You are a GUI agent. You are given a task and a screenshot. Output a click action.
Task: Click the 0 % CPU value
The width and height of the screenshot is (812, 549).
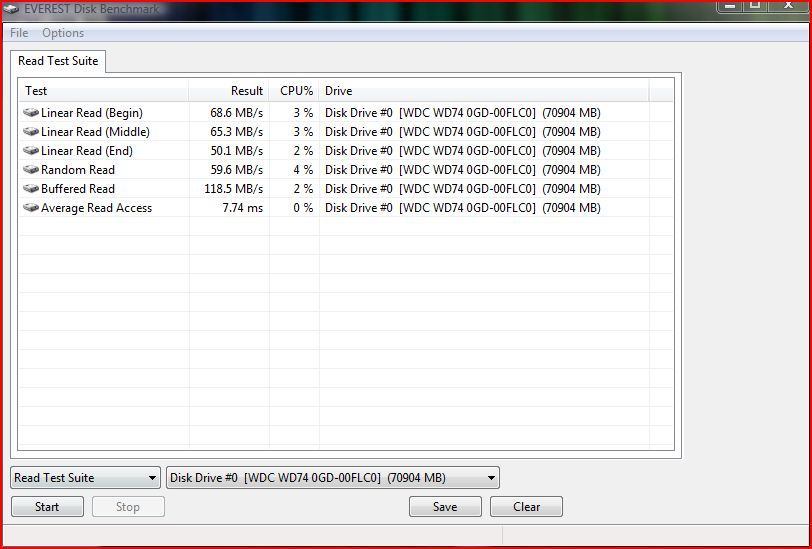pos(303,208)
